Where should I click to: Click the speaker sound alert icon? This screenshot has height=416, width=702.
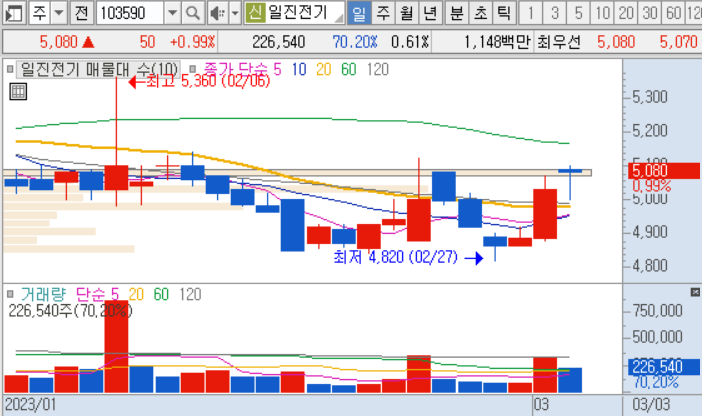[x=218, y=13]
